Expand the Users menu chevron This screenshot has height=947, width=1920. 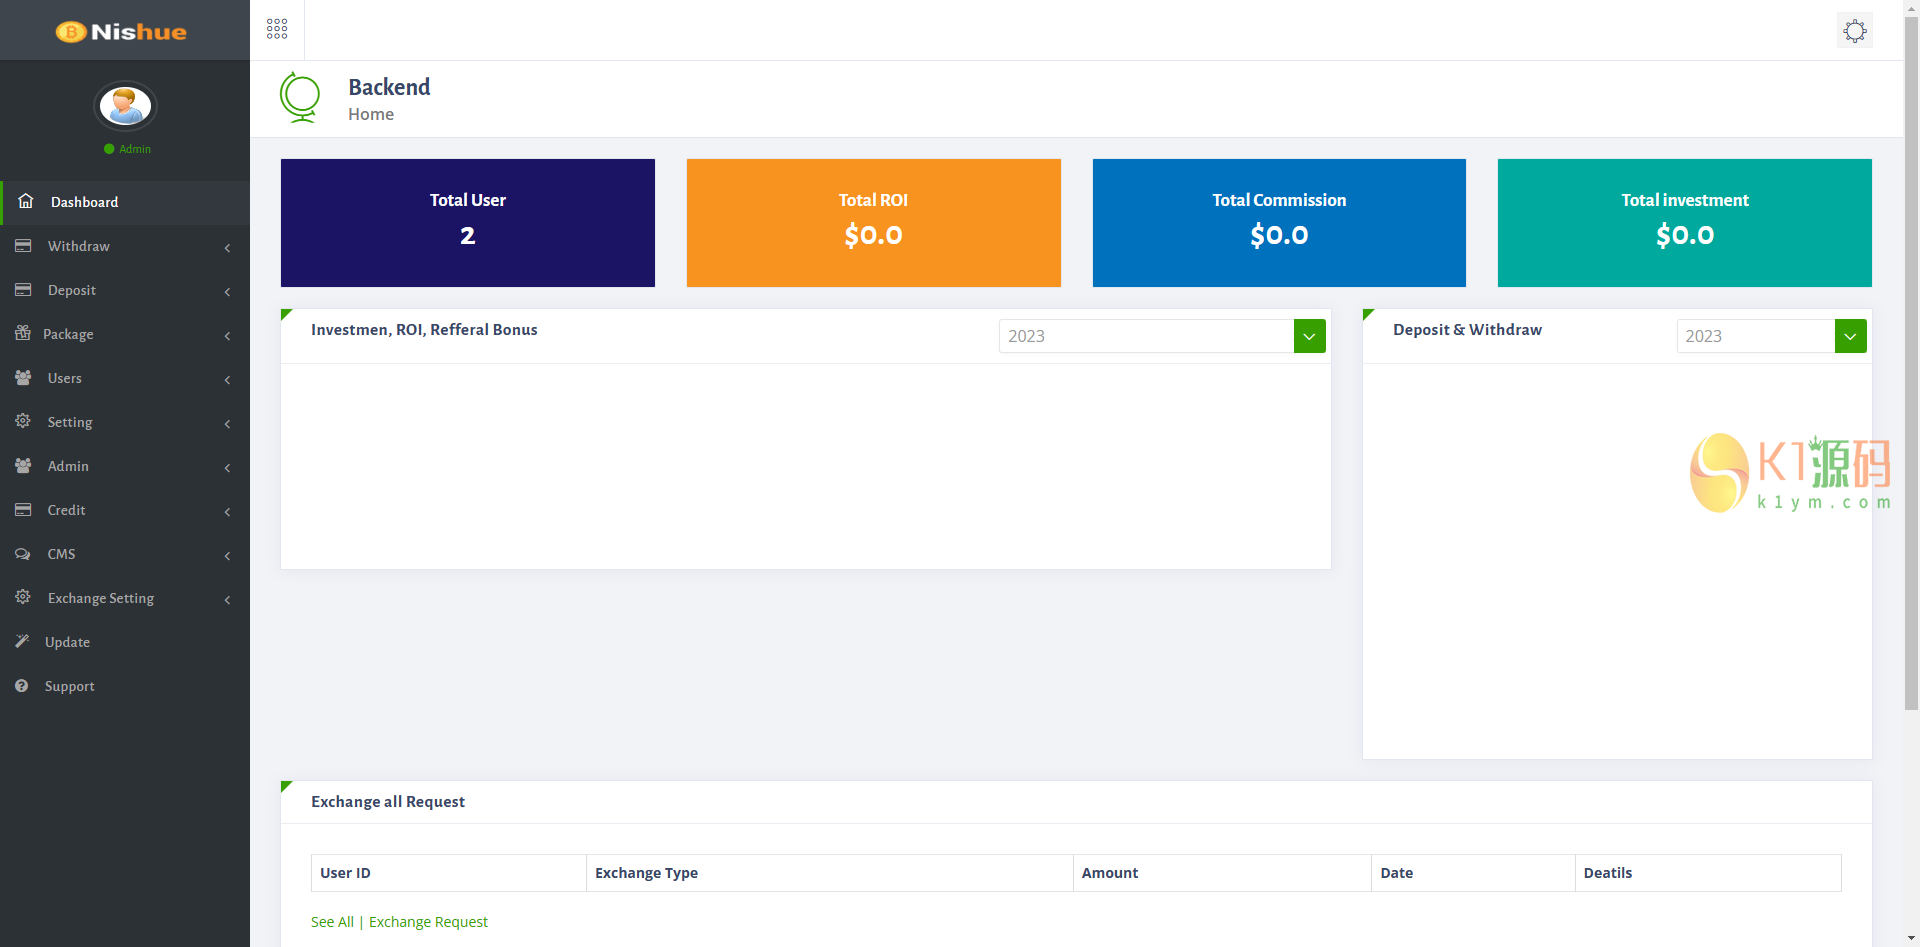(228, 379)
